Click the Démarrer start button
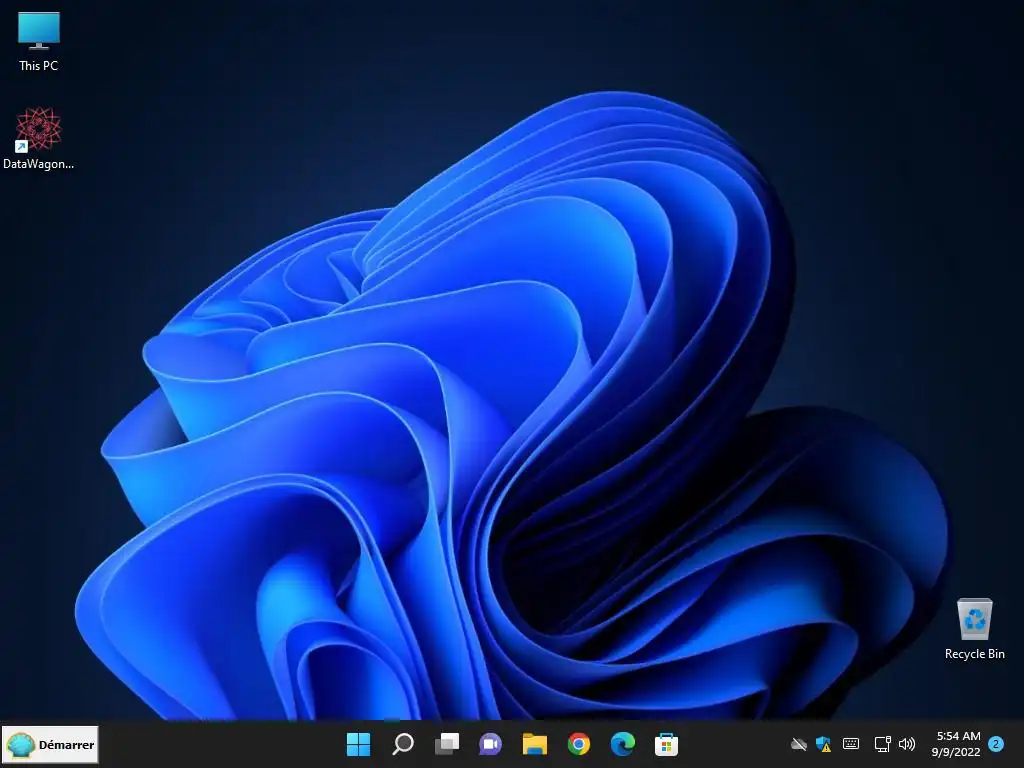 [50, 744]
